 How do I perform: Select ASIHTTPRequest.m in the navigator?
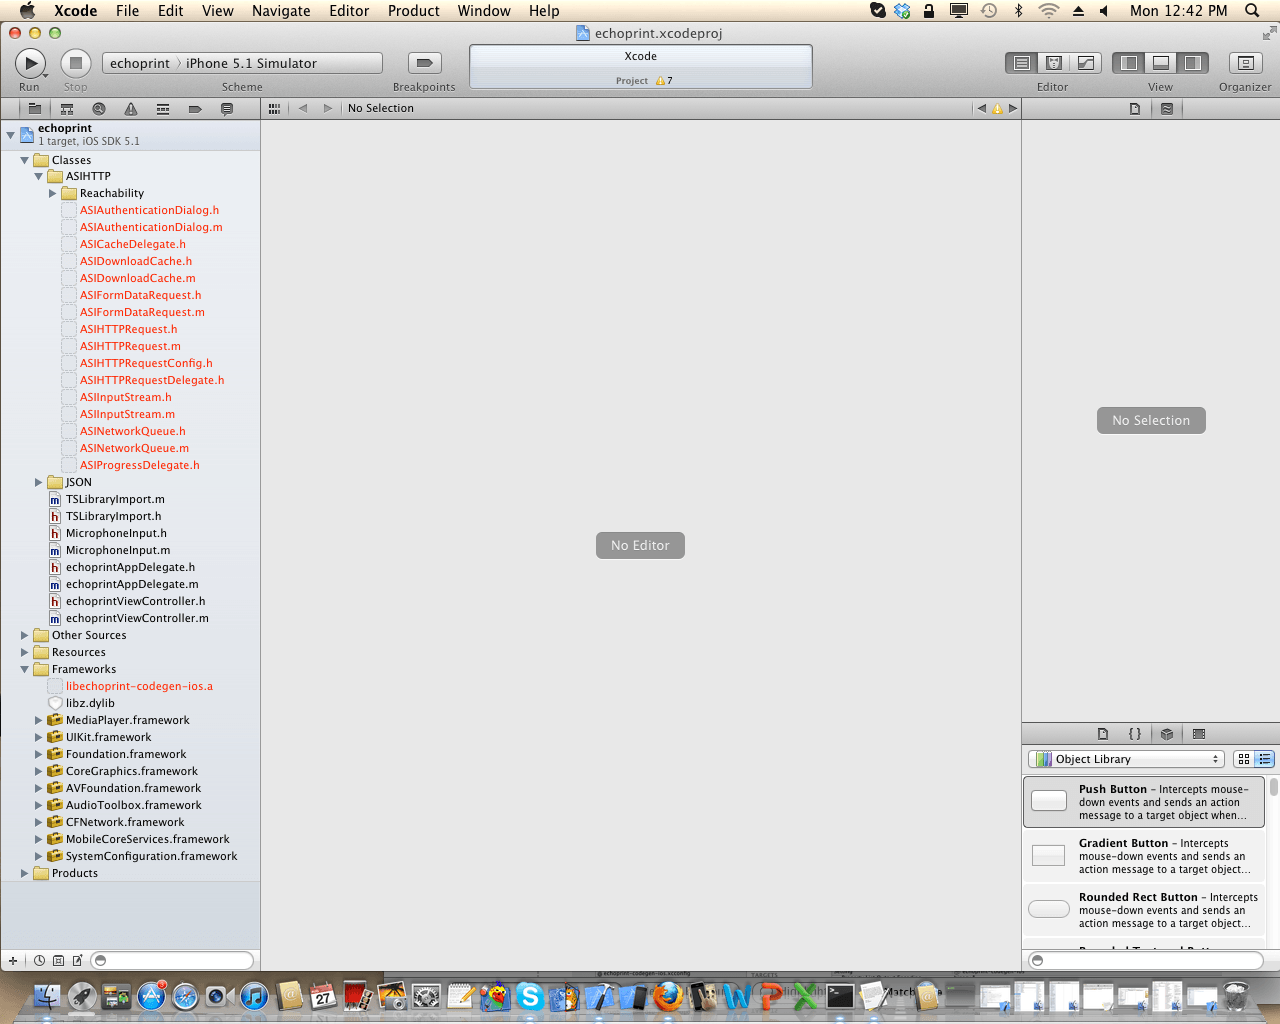point(130,346)
